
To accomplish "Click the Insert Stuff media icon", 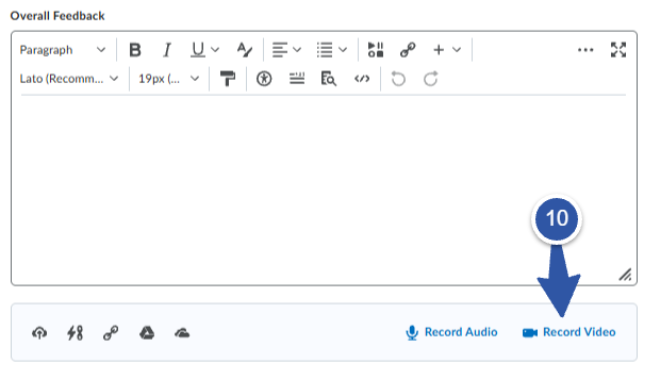I will point(376,50).
